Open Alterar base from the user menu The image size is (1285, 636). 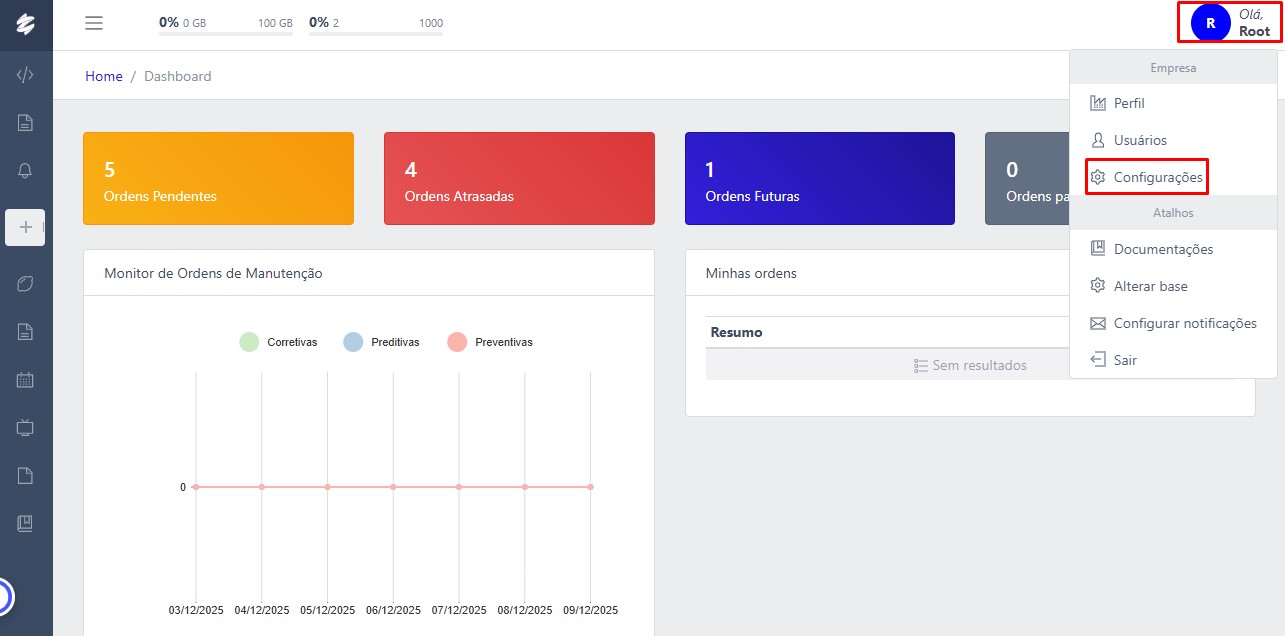pos(1150,286)
